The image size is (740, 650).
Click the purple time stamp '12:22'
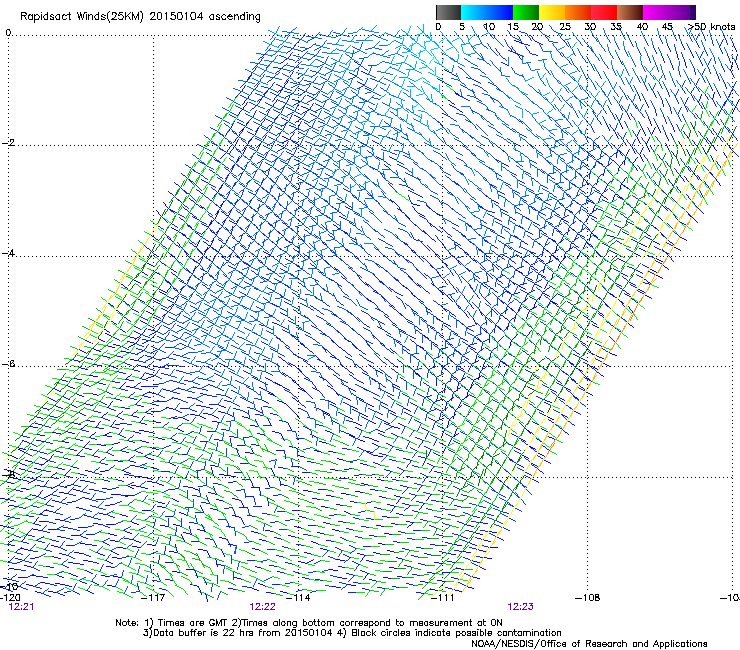[x=262, y=607]
